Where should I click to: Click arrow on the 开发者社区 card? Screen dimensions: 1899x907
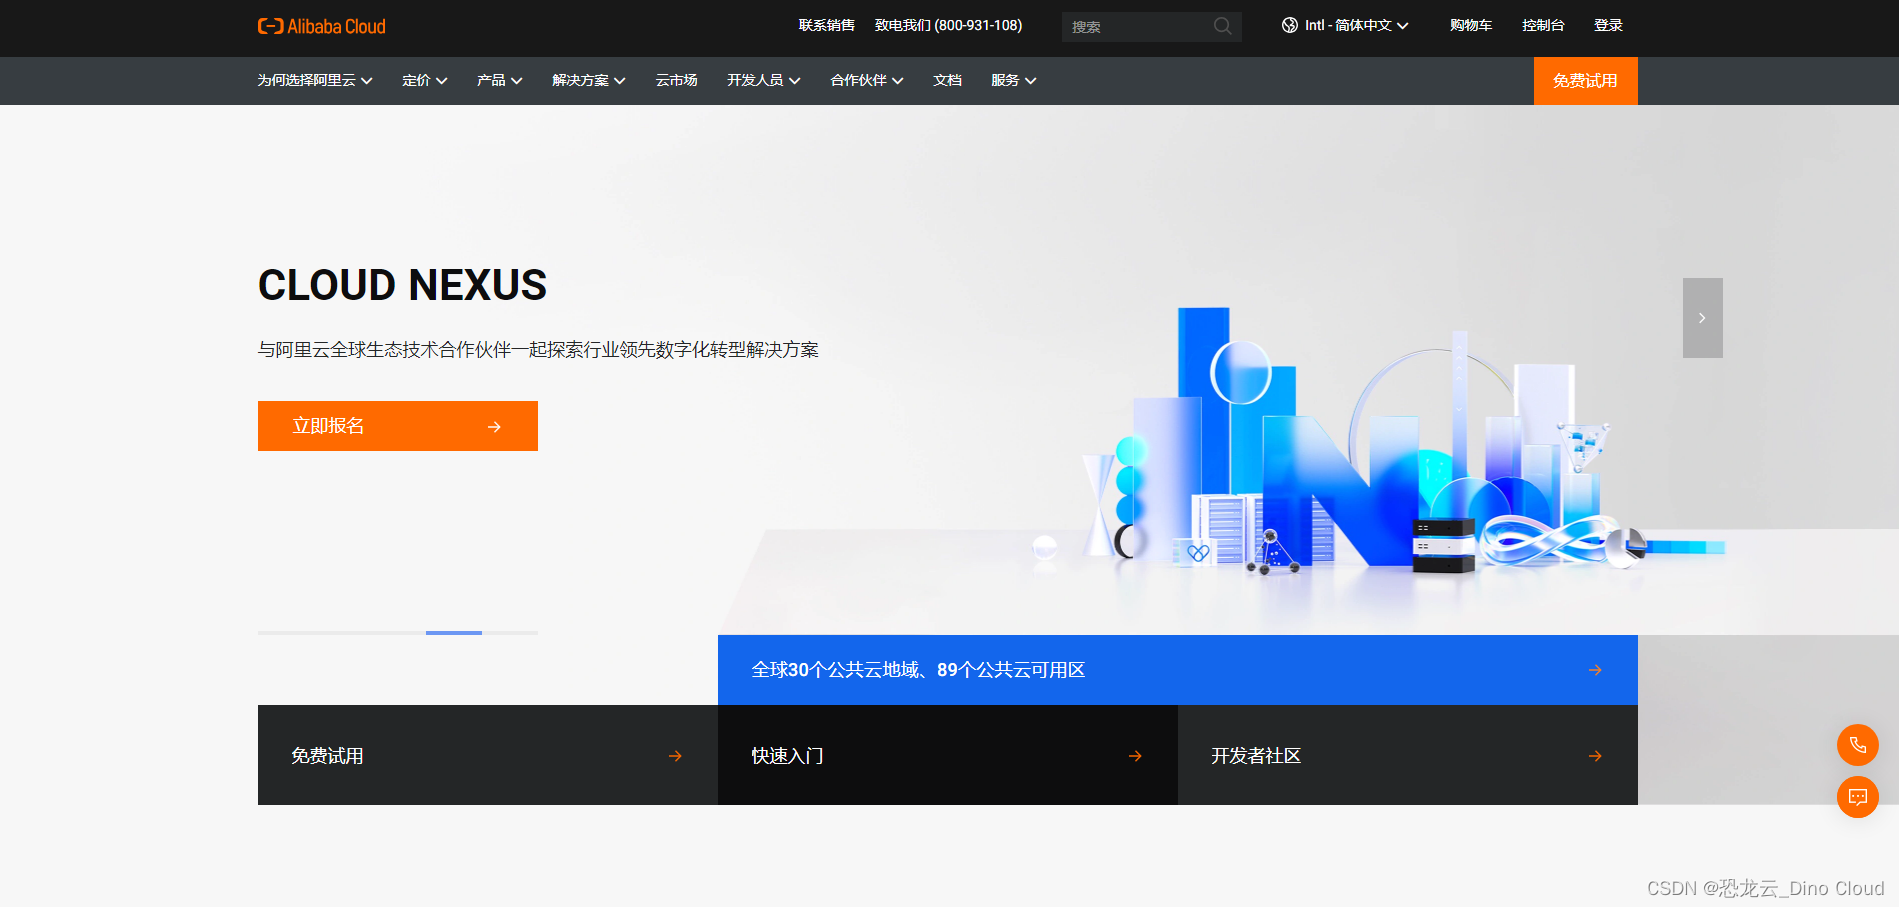[1595, 756]
